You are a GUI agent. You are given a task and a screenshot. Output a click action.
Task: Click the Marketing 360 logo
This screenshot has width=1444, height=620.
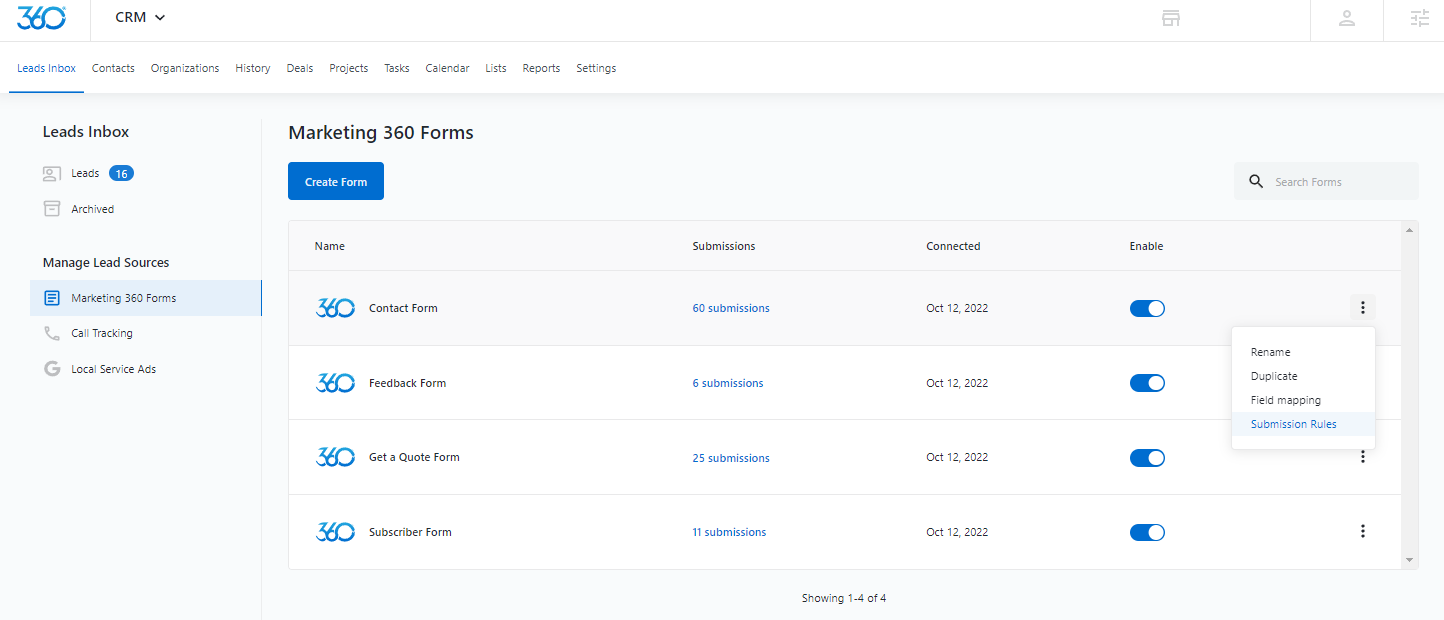tap(42, 17)
